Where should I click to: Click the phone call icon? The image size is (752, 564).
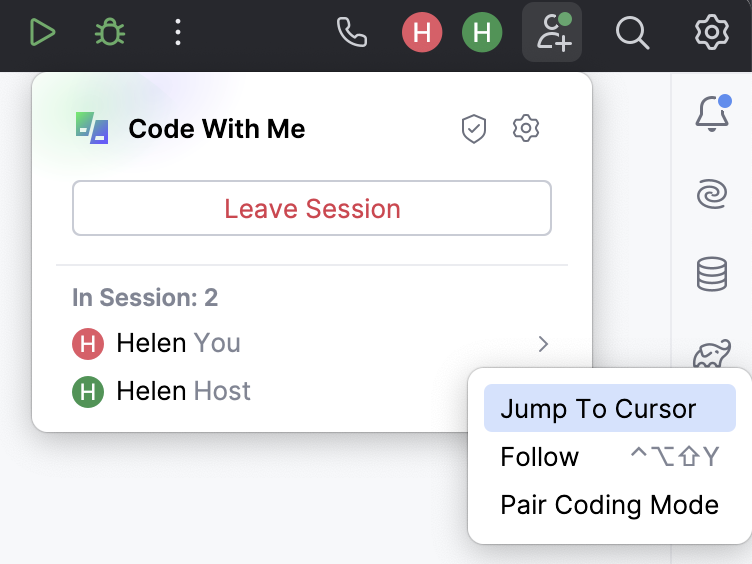[352, 33]
